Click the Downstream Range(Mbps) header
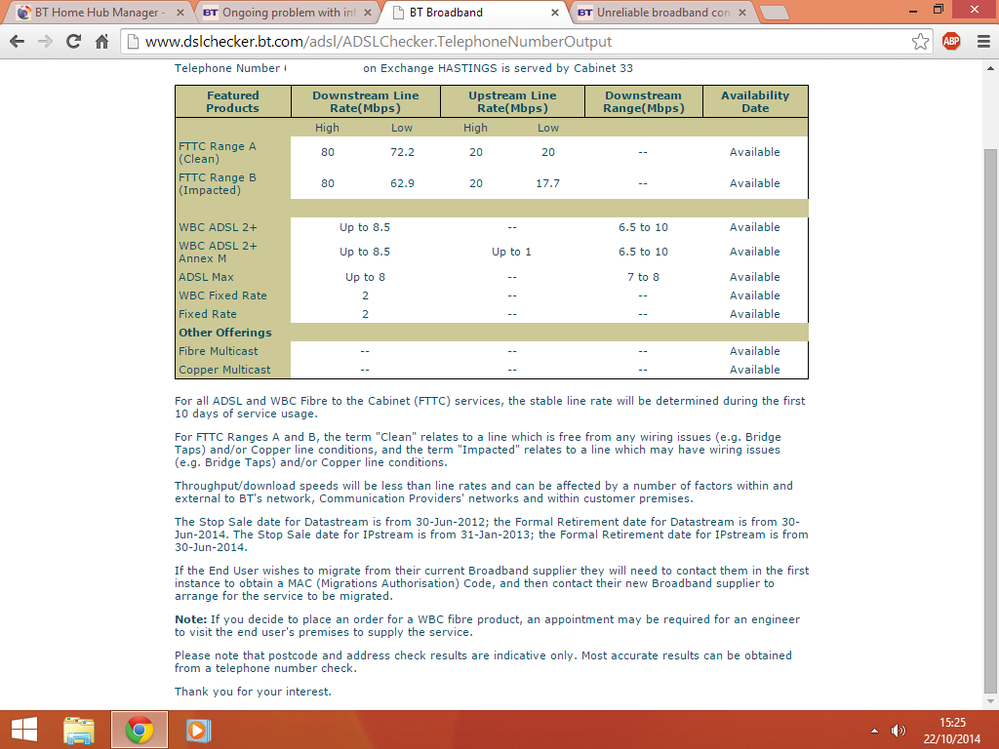999x749 pixels. pyautogui.click(x=643, y=102)
